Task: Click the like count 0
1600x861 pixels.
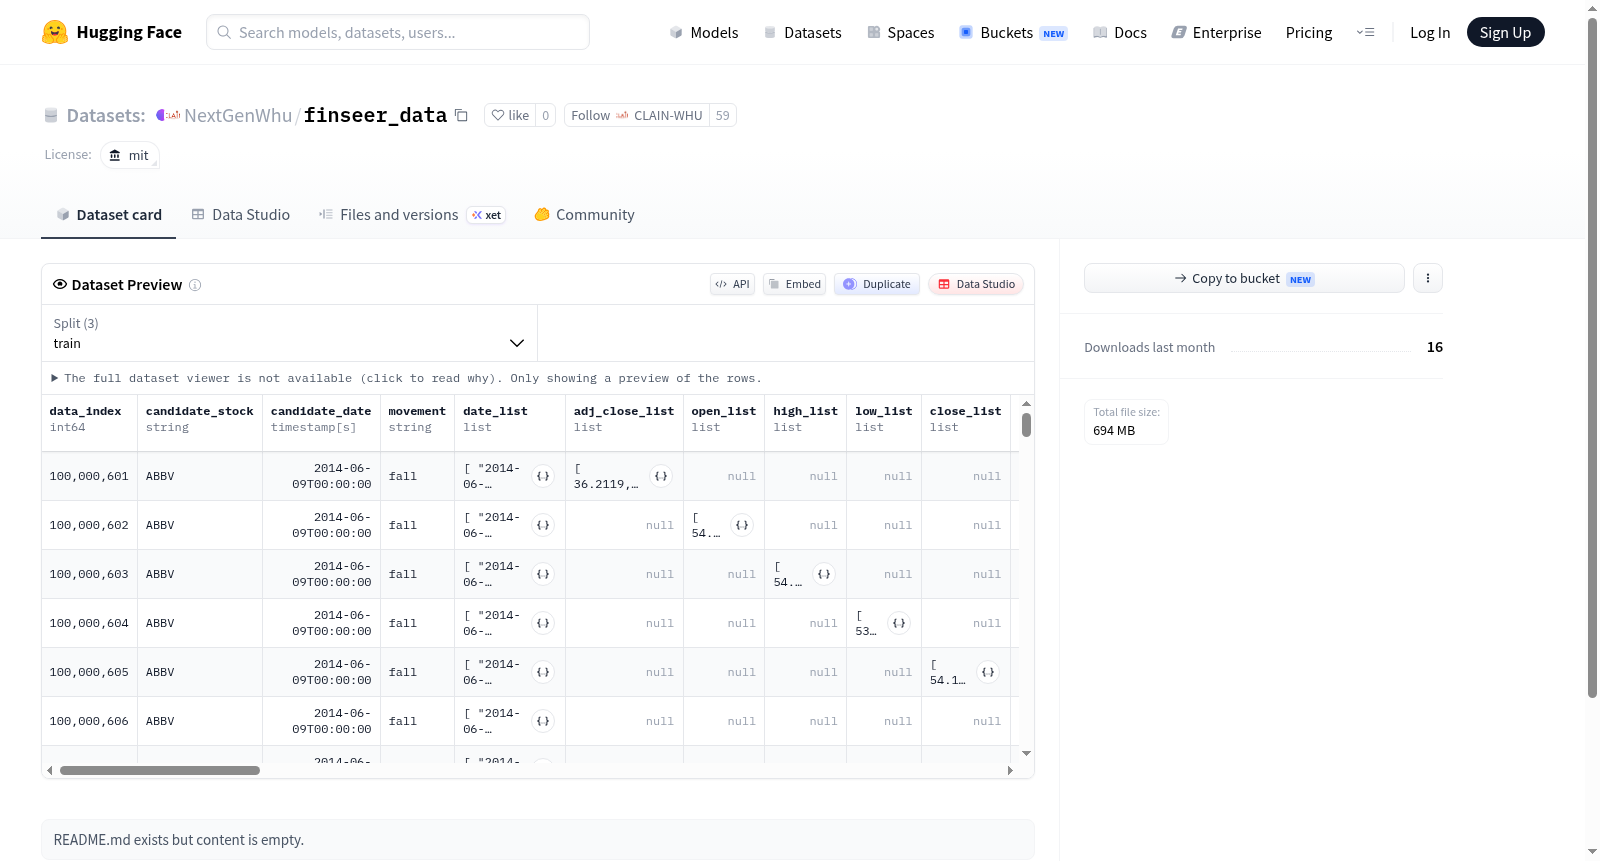Action: point(545,115)
